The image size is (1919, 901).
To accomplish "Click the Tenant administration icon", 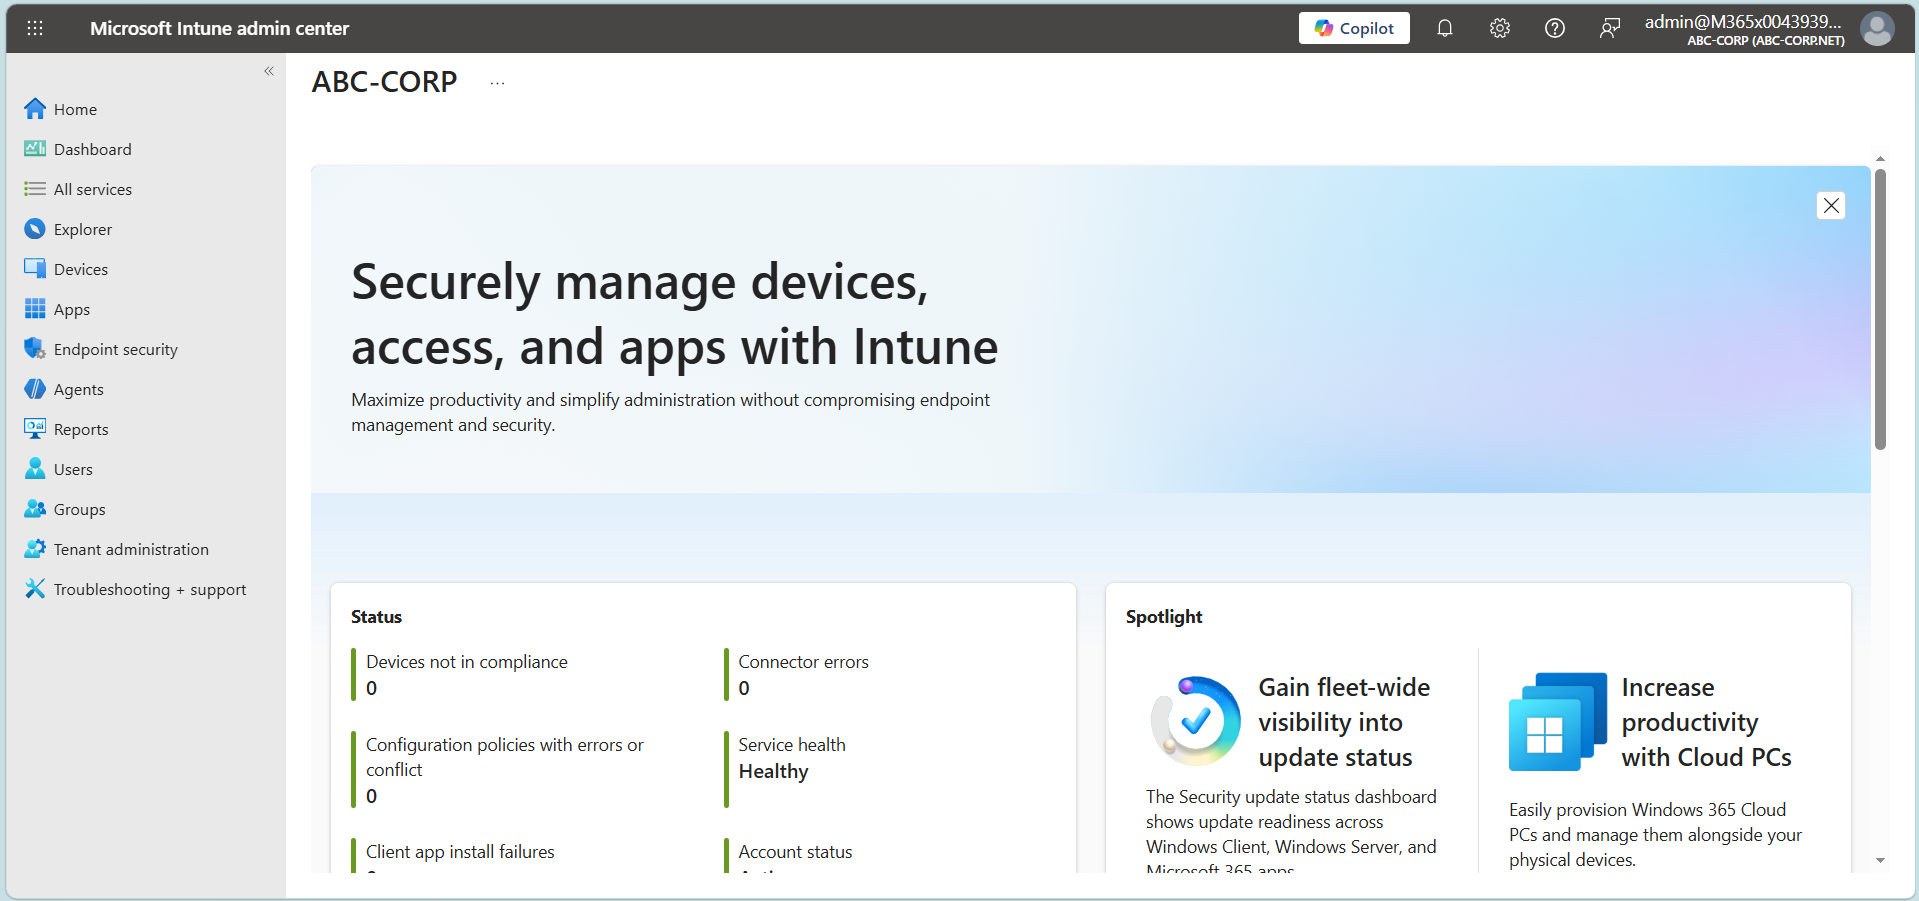I will click(x=35, y=548).
